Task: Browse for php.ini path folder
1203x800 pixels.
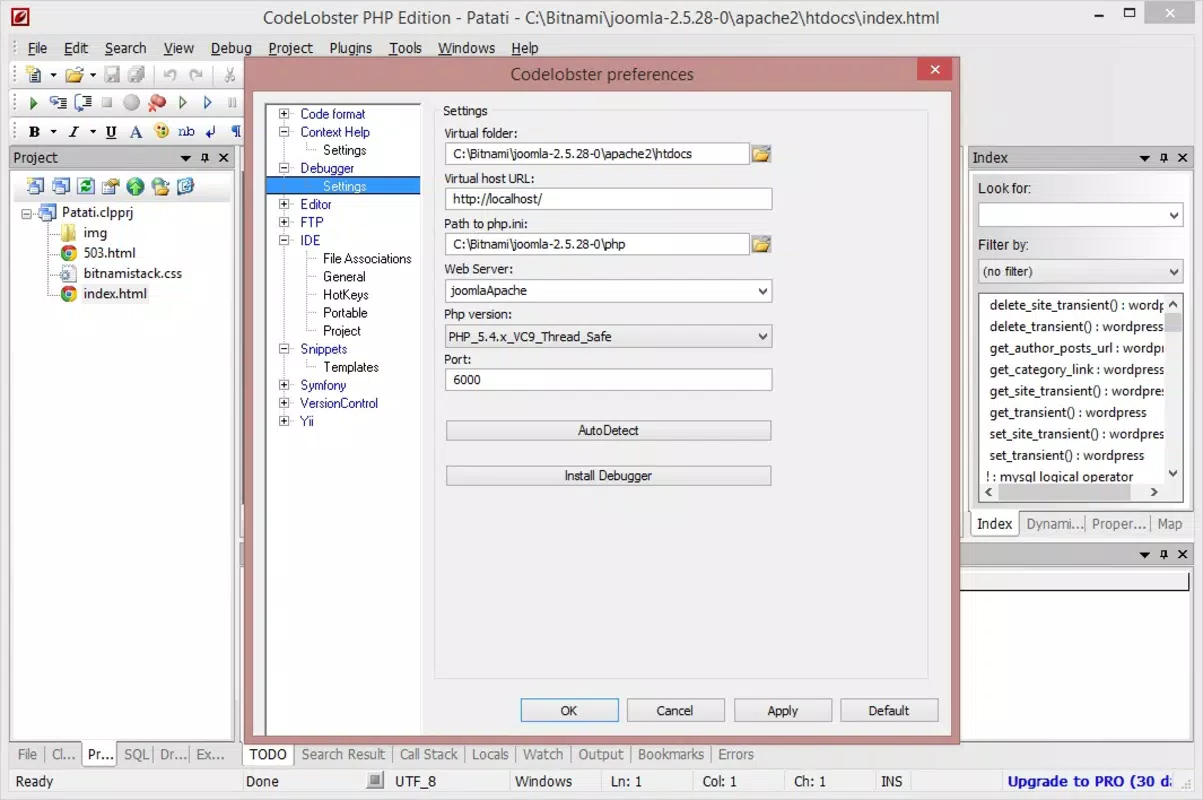Action: pos(762,244)
